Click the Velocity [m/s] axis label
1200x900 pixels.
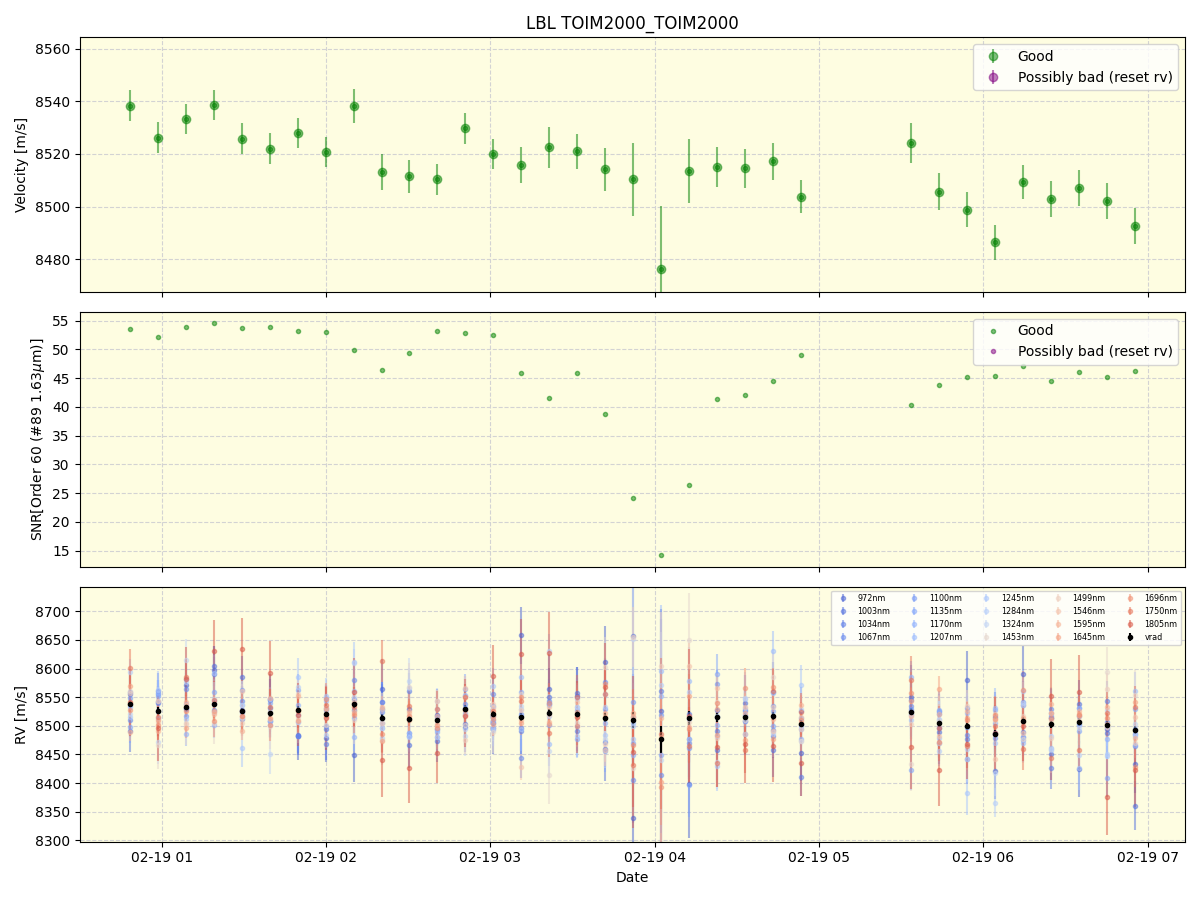(x=21, y=165)
